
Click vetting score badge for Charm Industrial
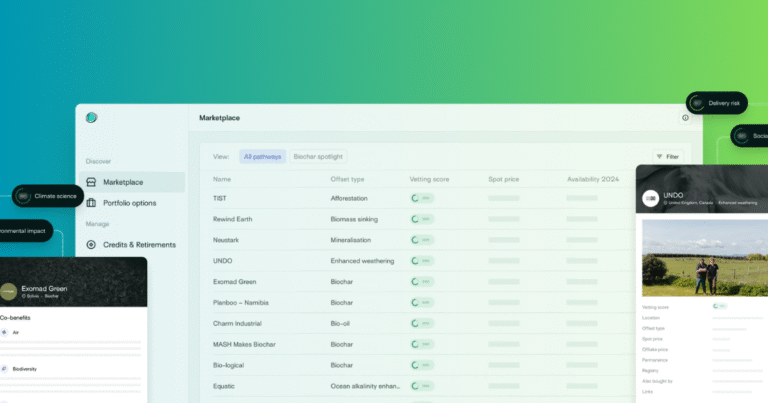coord(422,323)
